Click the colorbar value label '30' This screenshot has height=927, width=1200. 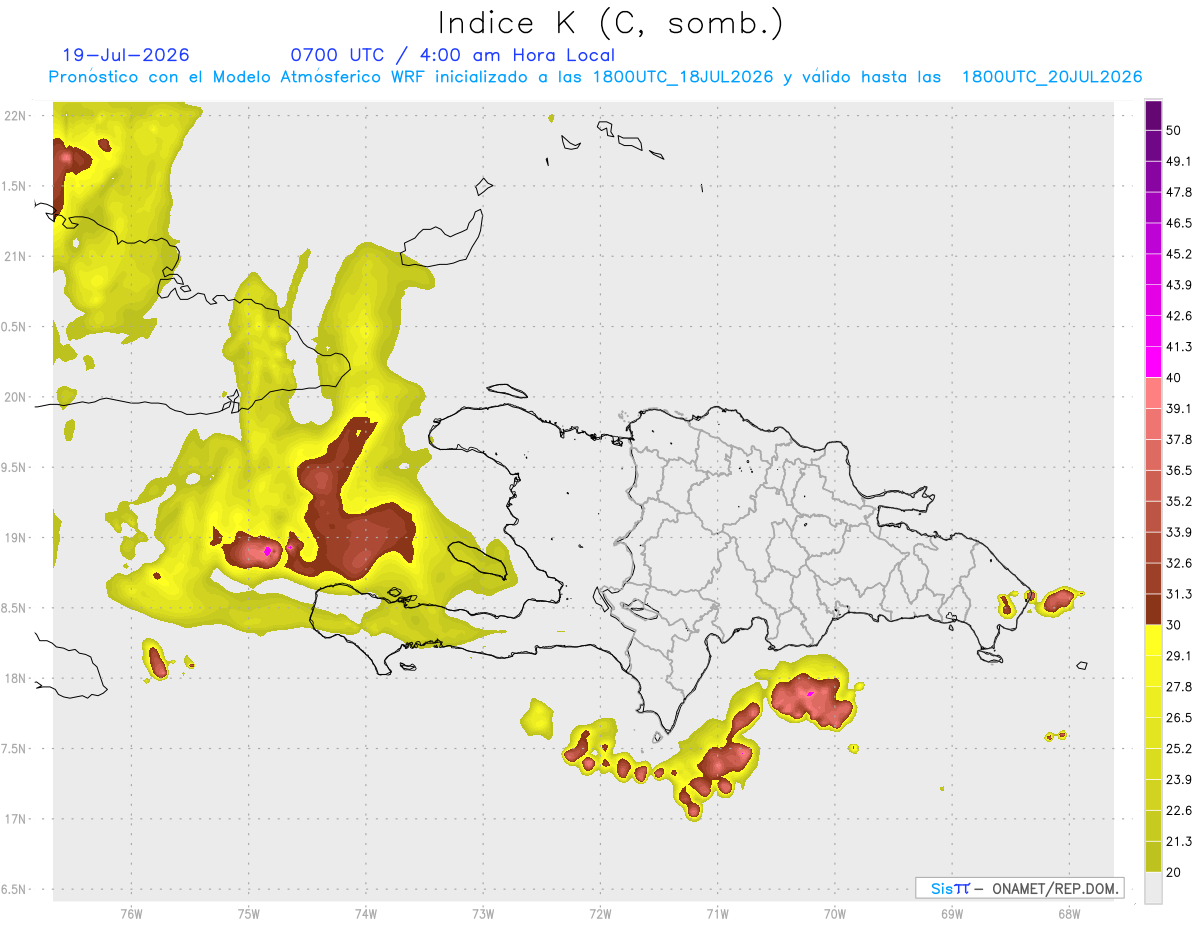[1175, 625]
